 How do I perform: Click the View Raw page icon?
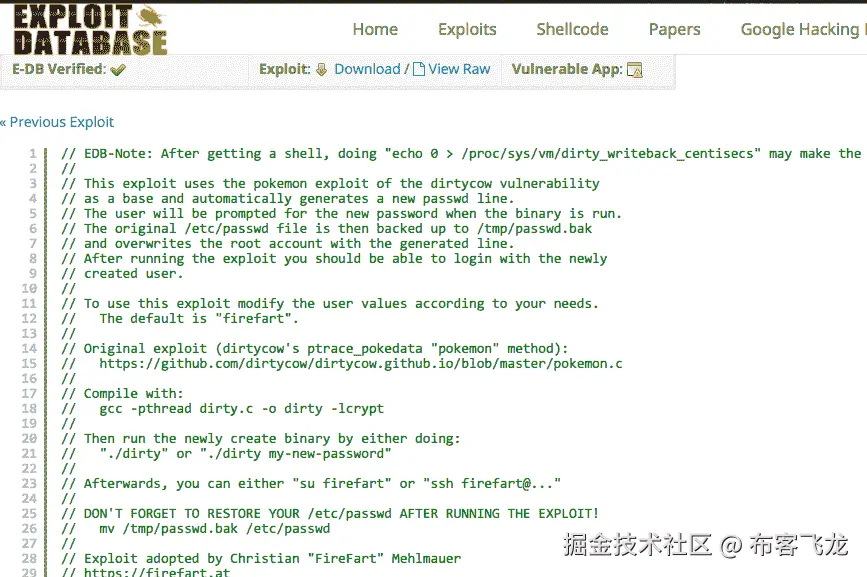tap(419, 69)
